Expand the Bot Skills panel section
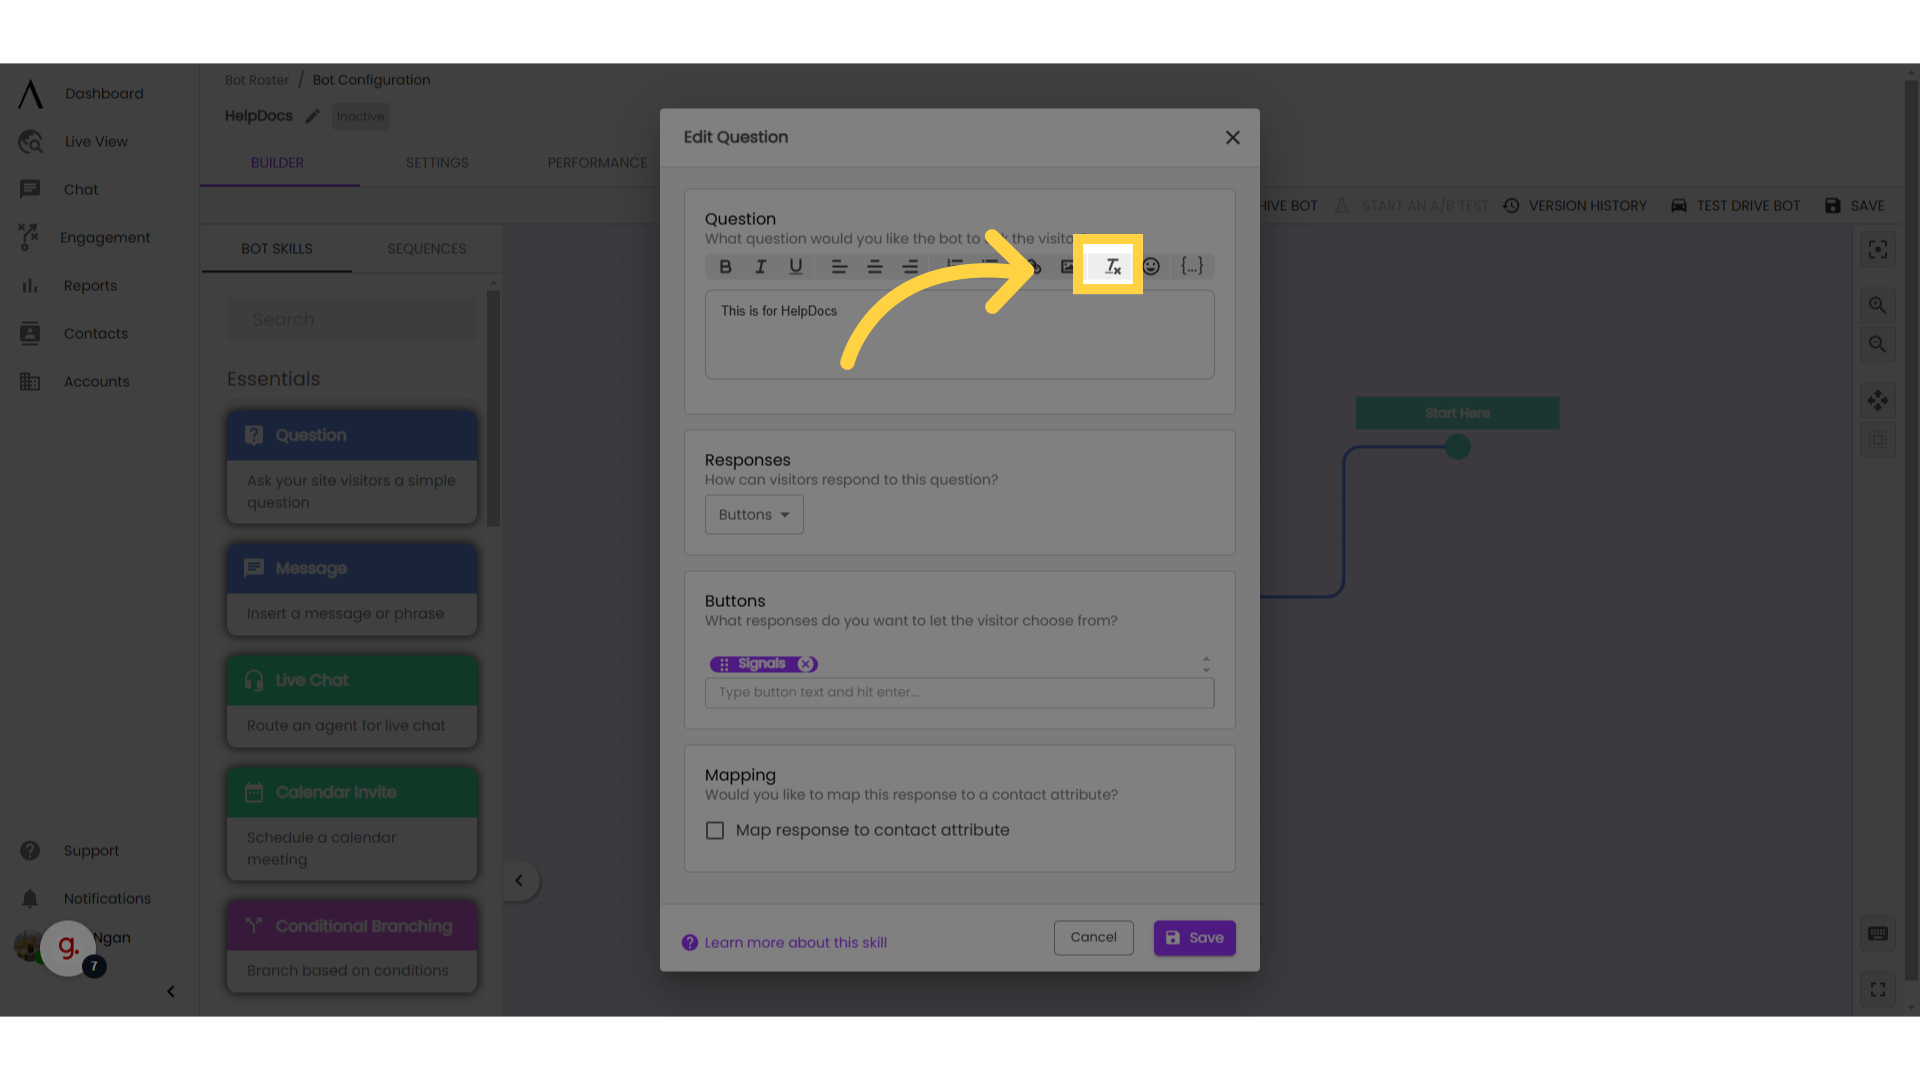This screenshot has height=1080, width=1920. tap(518, 880)
